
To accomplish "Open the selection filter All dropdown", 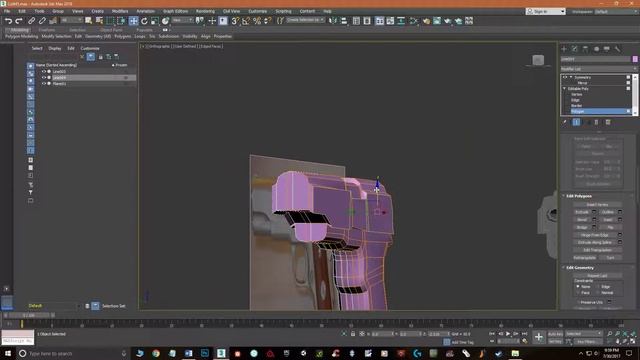I will 71,20.
